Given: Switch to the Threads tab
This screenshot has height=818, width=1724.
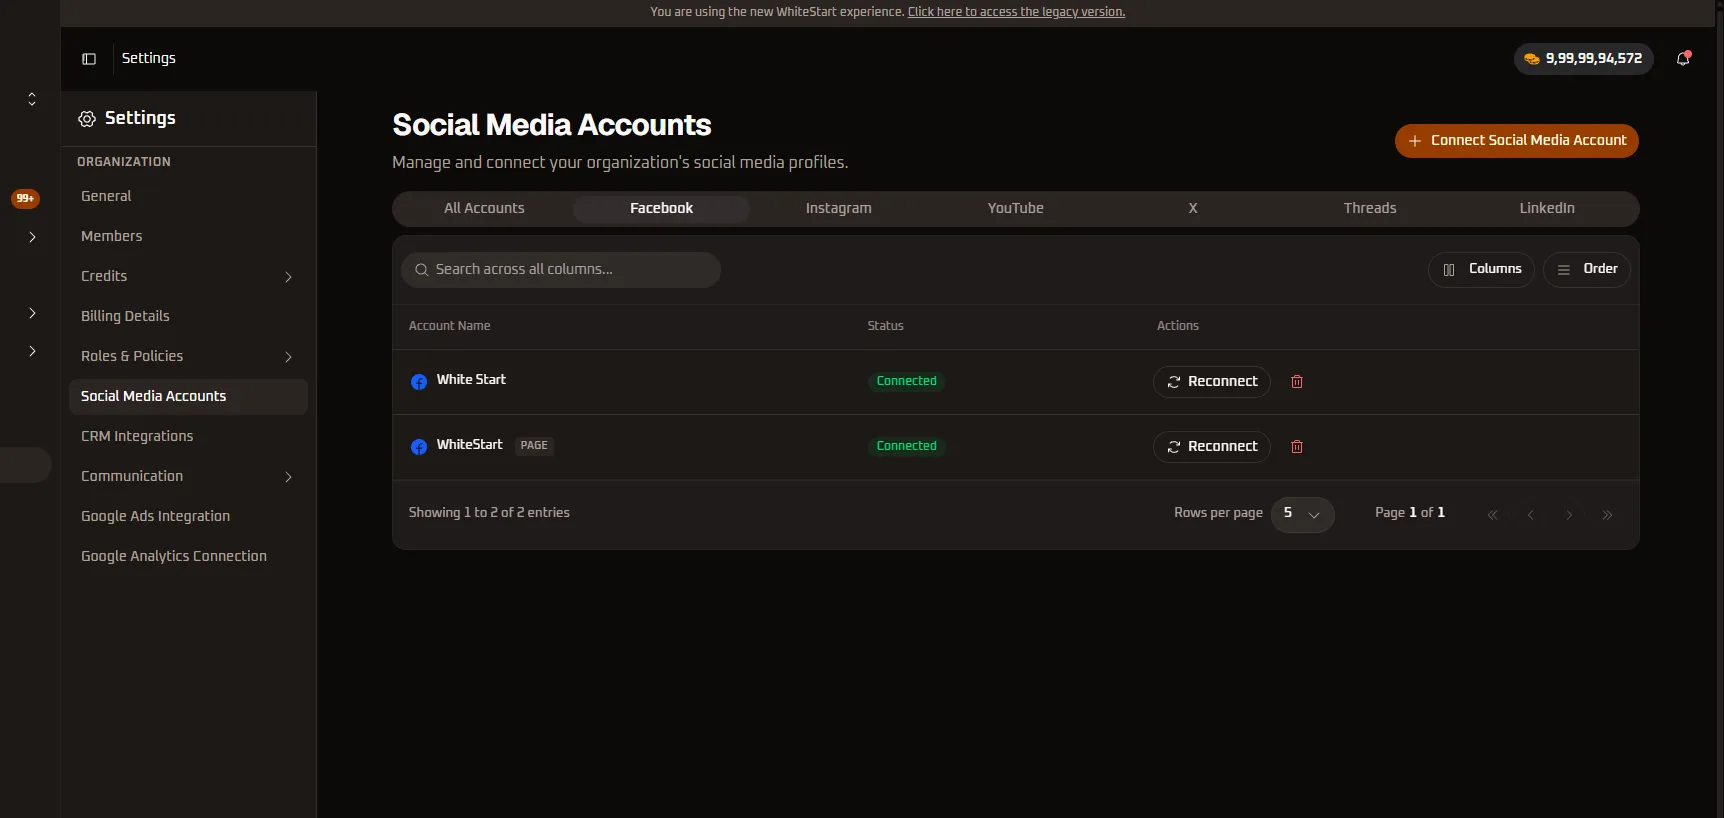Looking at the screenshot, I should tap(1369, 208).
